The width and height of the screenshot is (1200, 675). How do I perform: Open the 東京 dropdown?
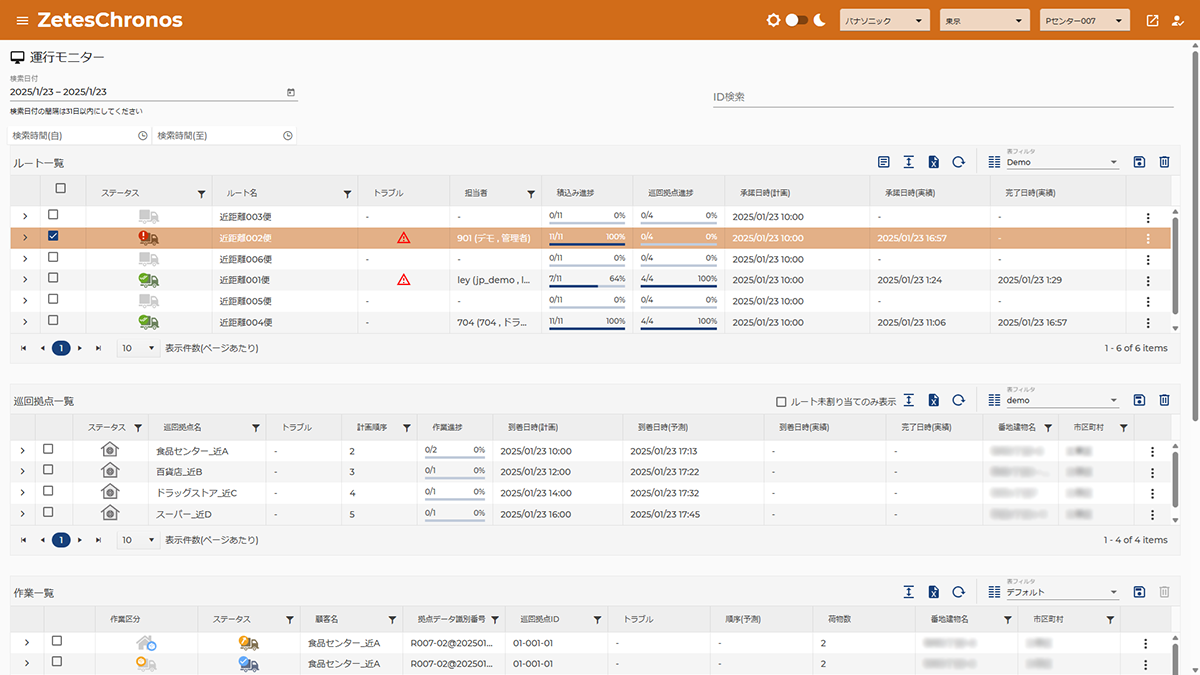[985, 20]
